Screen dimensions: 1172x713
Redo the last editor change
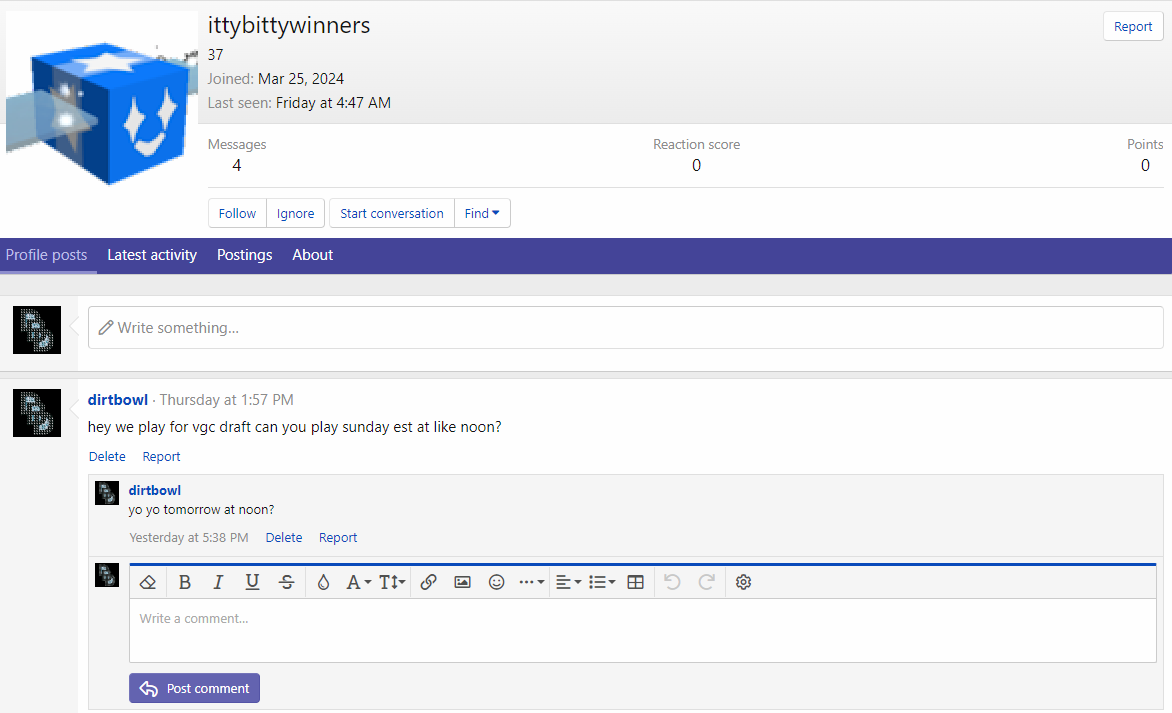point(707,581)
